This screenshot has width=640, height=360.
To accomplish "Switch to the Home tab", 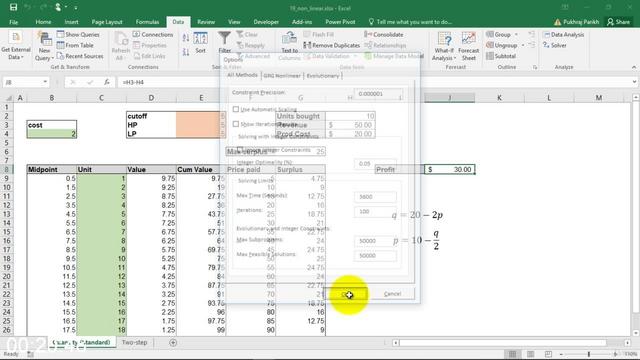I will (x=43, y=22).
